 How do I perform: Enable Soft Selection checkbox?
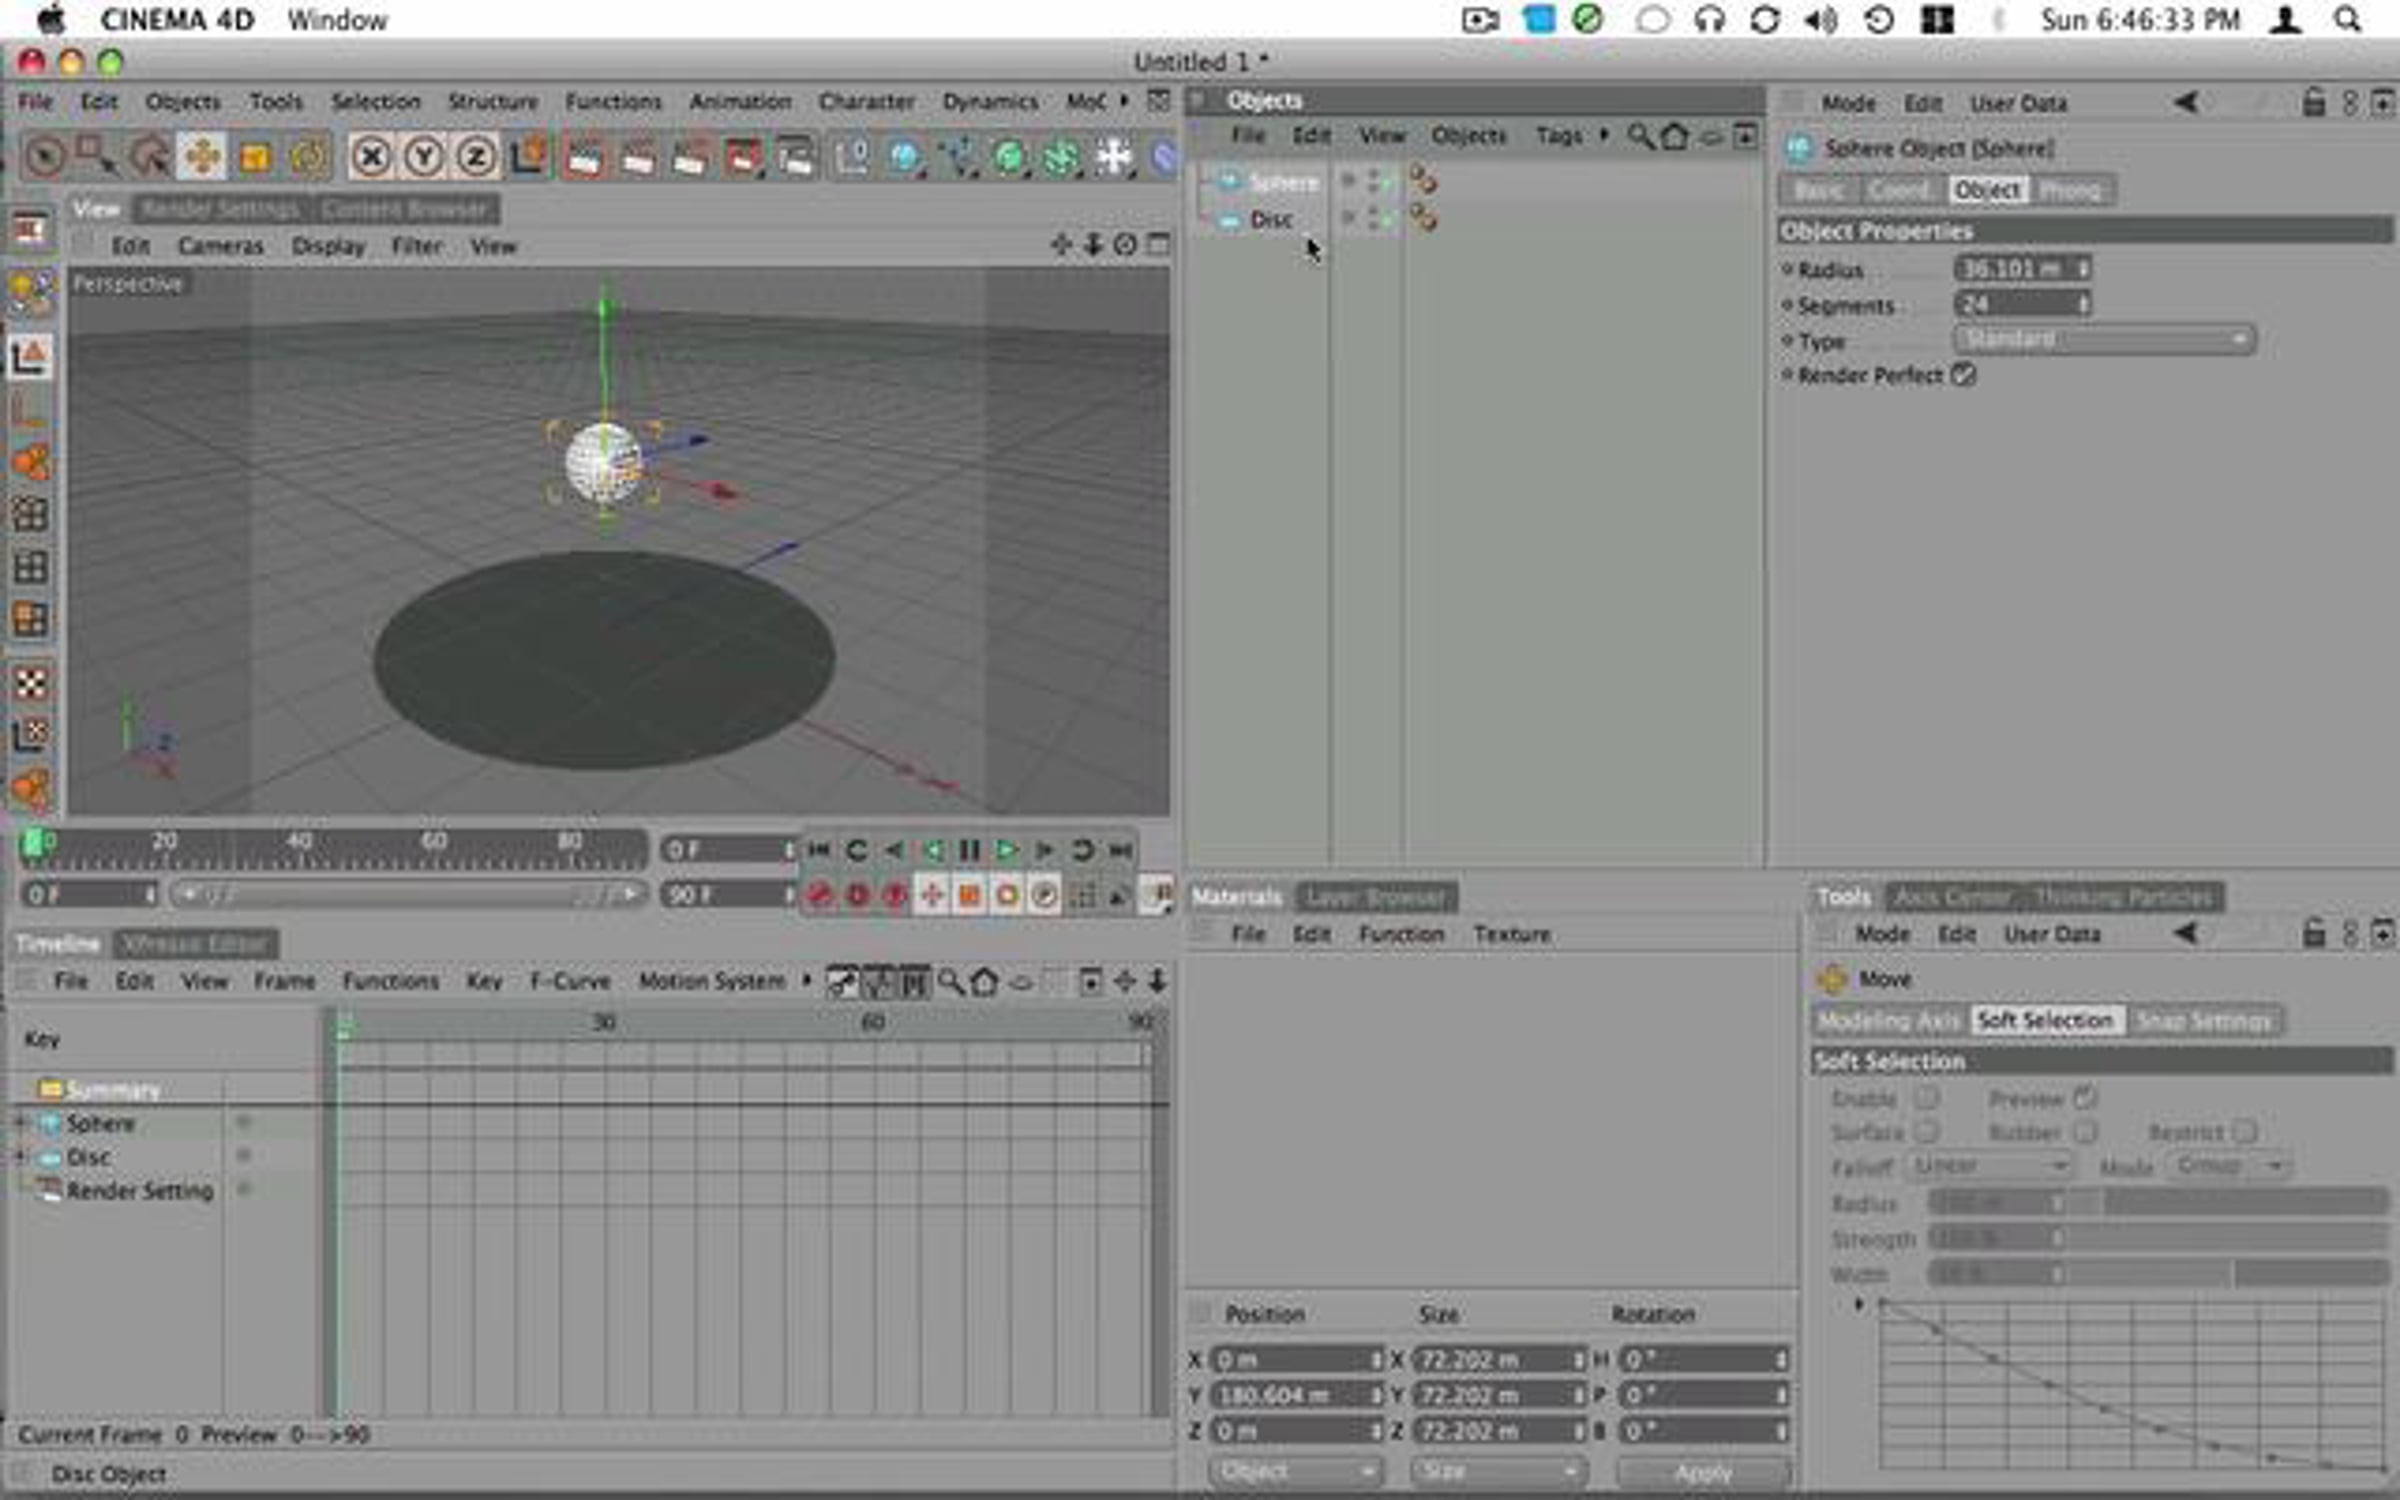pos(1925,1098)
